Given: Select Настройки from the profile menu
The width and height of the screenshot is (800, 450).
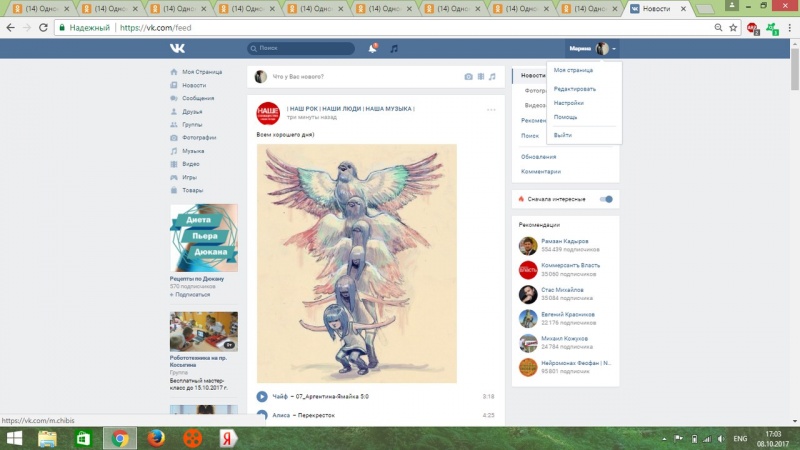Looking at the screenshot, I should click(x=568, y=103).
